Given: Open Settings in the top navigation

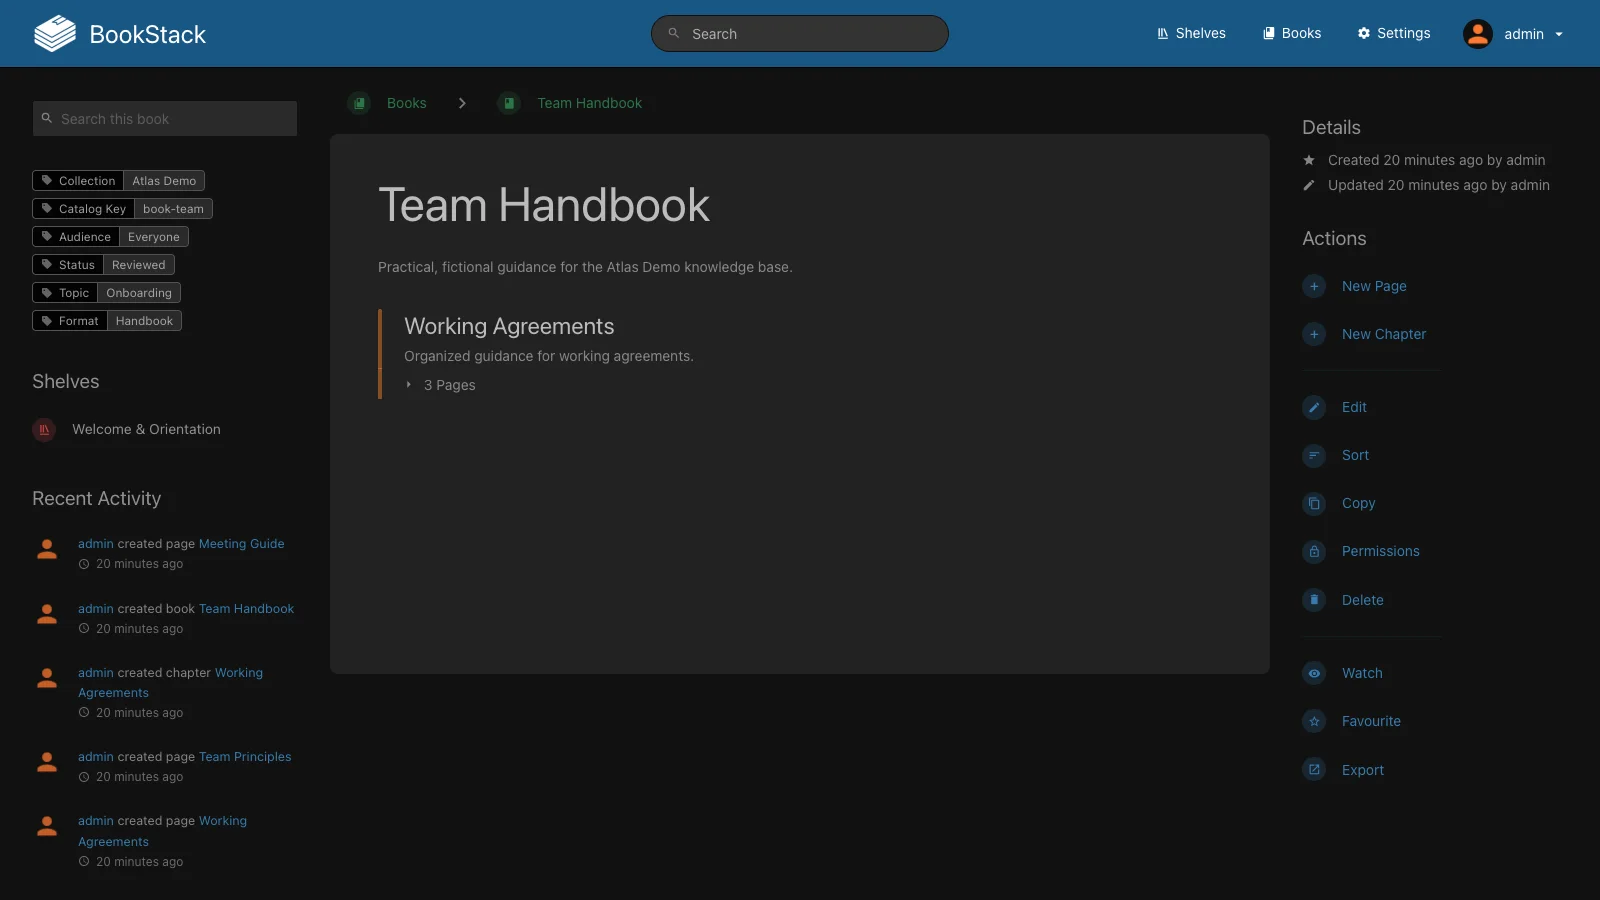Looking at the screenshot, I should 1394,33.
